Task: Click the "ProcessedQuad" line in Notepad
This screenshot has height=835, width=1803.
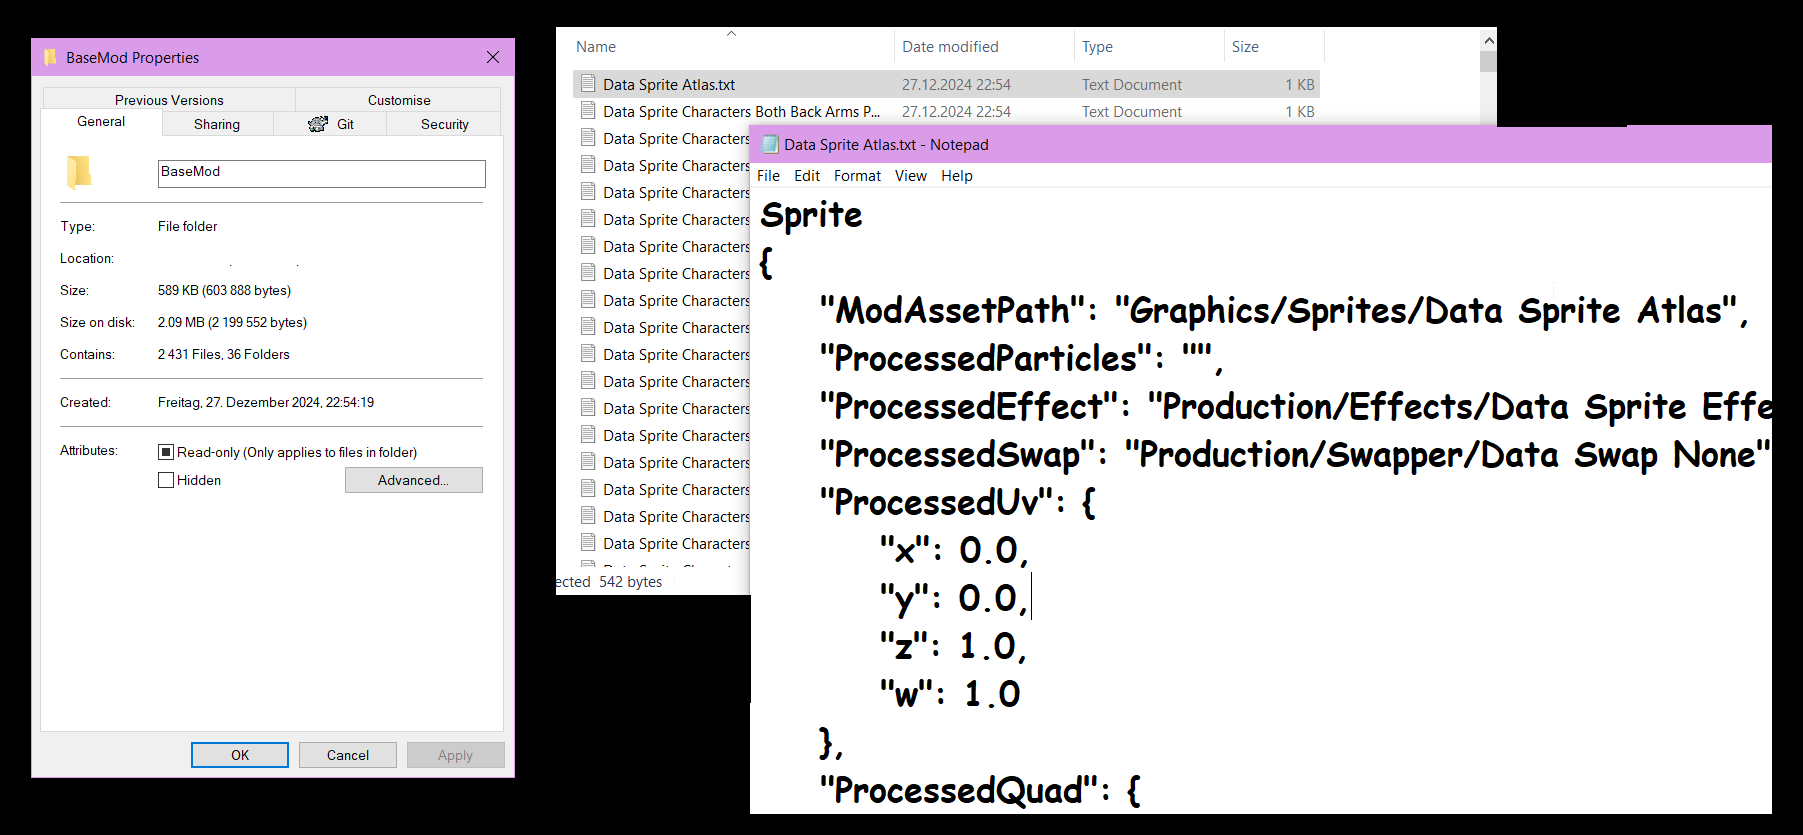Action: pyautogui.click(x=980, y=790)
